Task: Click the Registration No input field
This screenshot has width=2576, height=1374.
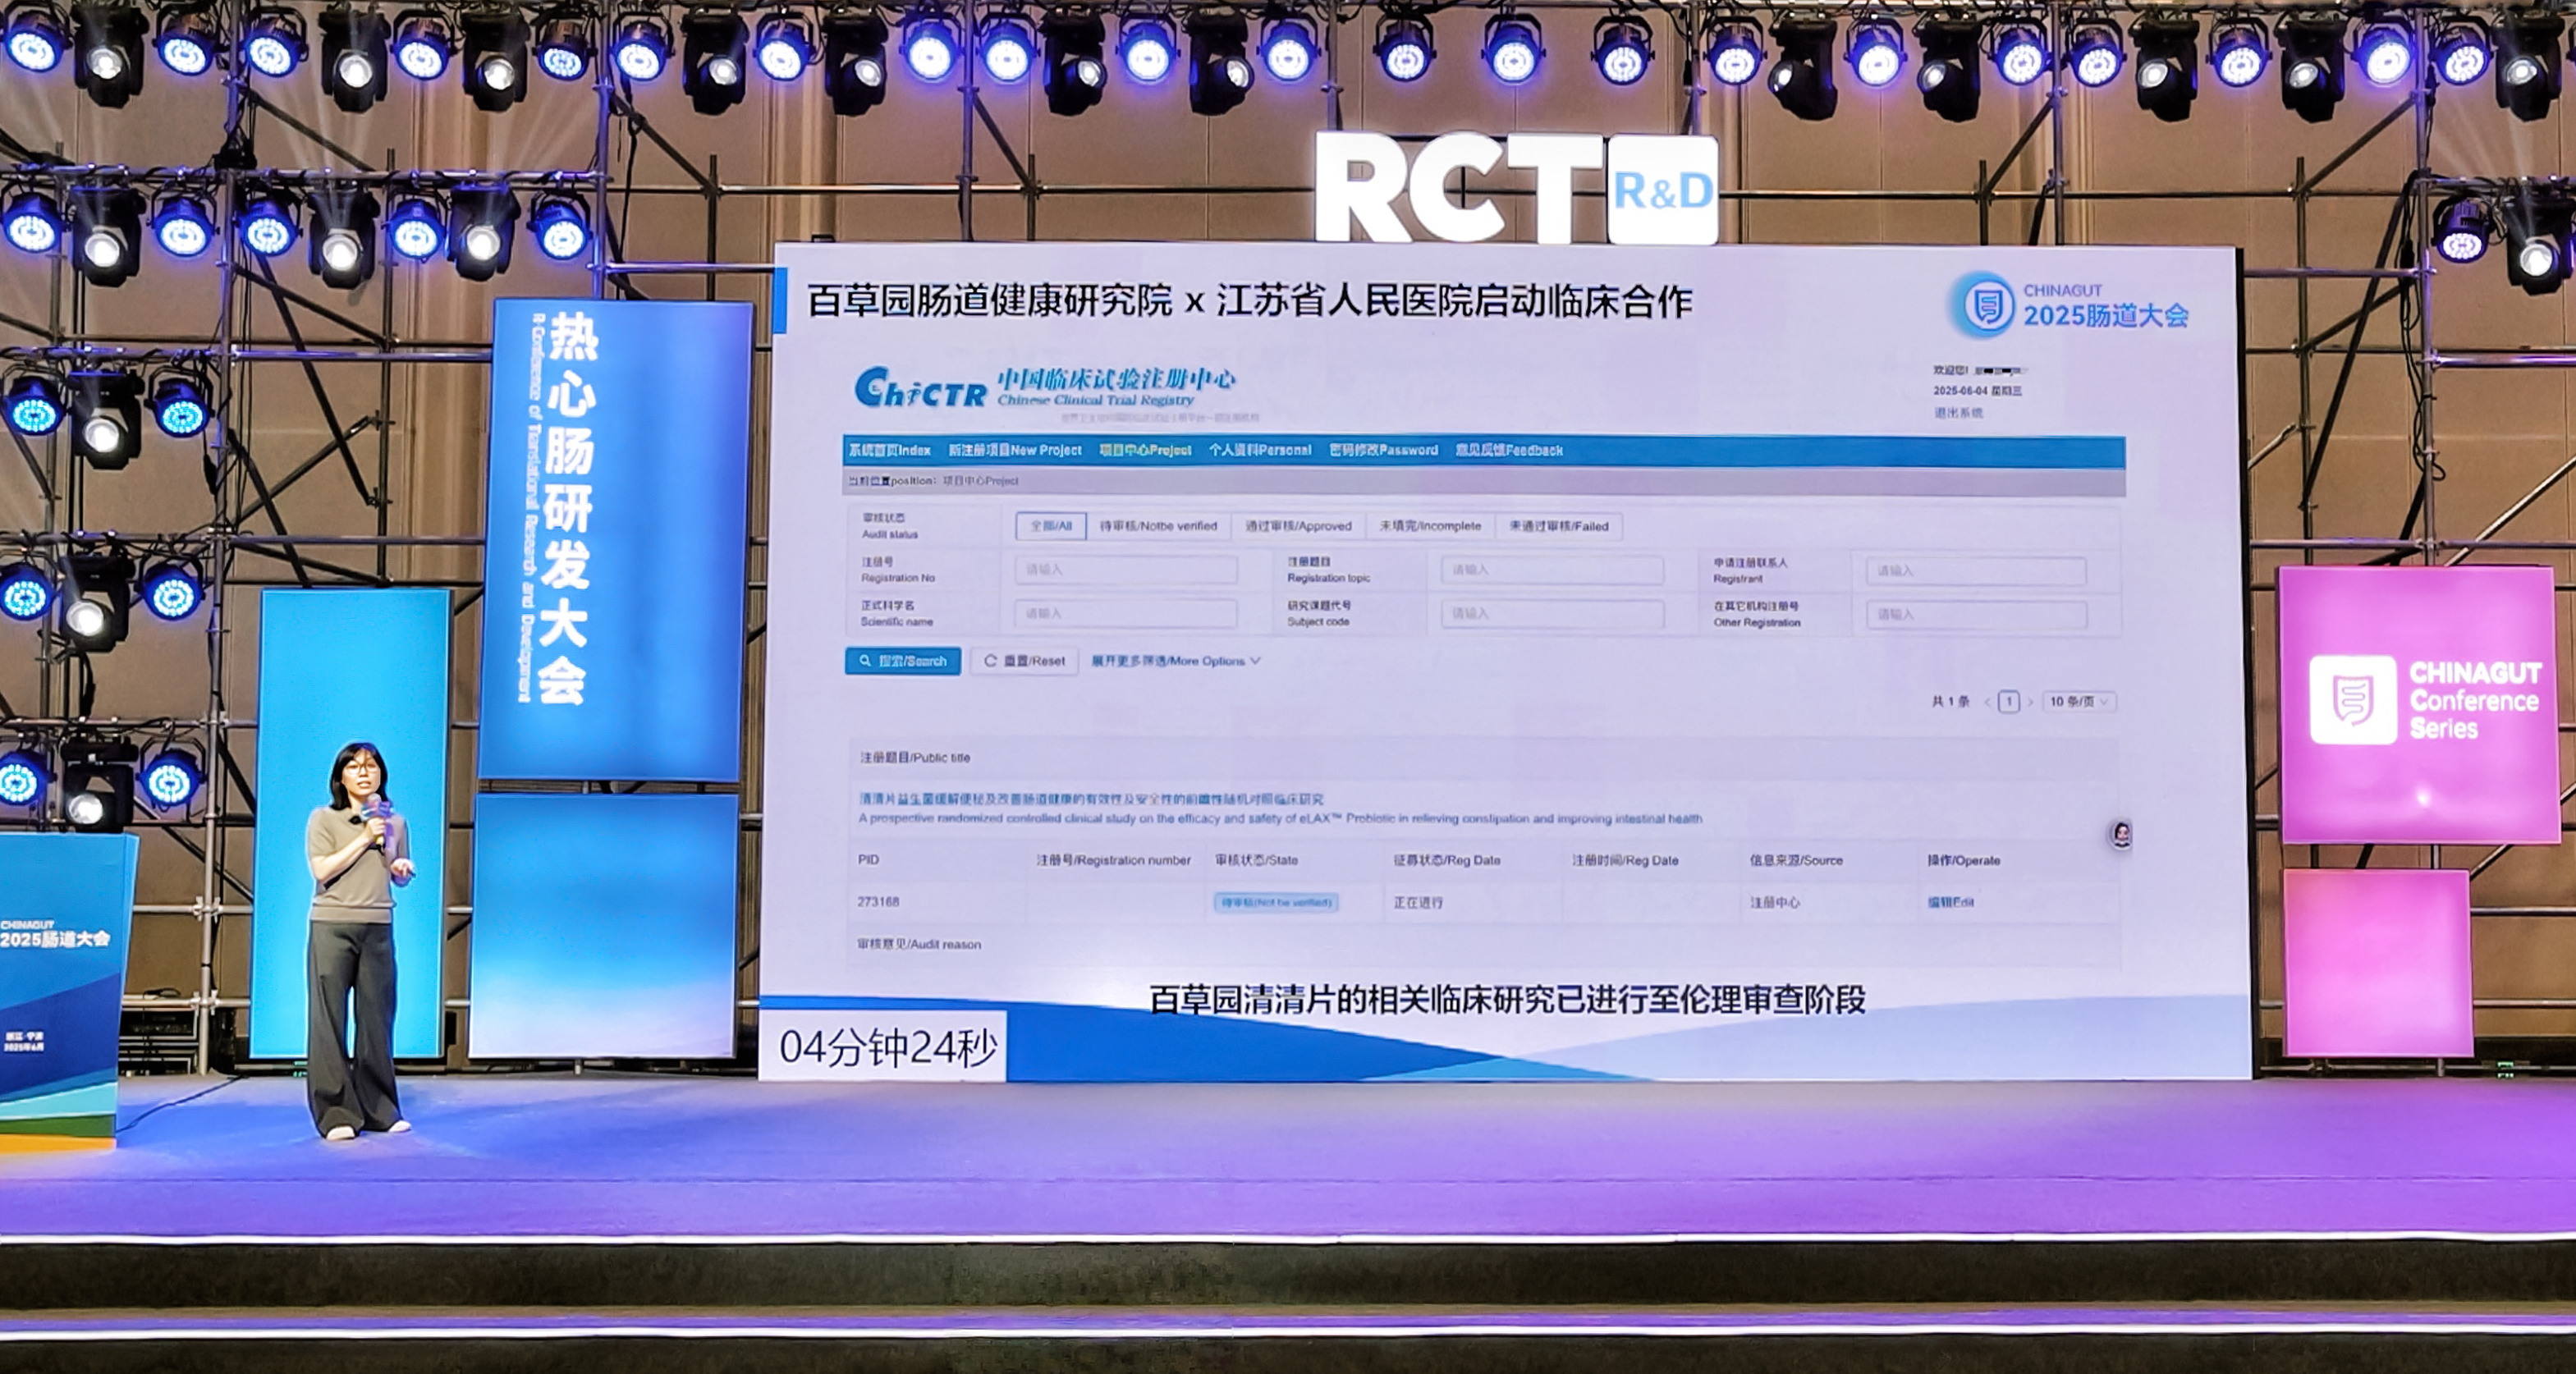Action: (x=1126, y=570)
